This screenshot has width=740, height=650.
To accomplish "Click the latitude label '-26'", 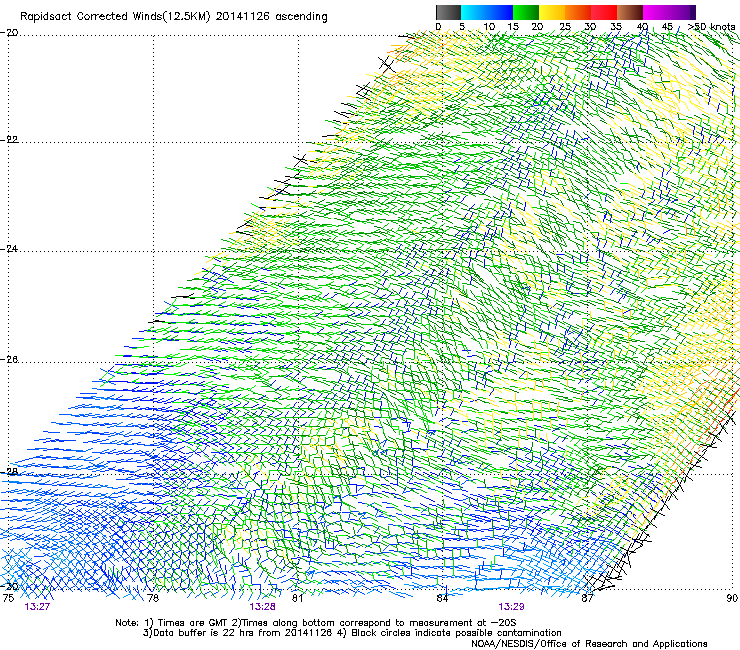I will click(x=9, y=359).
